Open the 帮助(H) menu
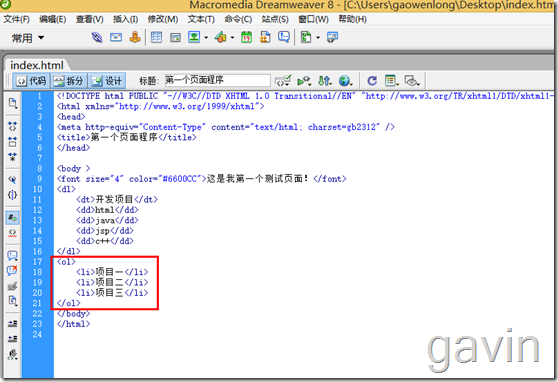 352,19
